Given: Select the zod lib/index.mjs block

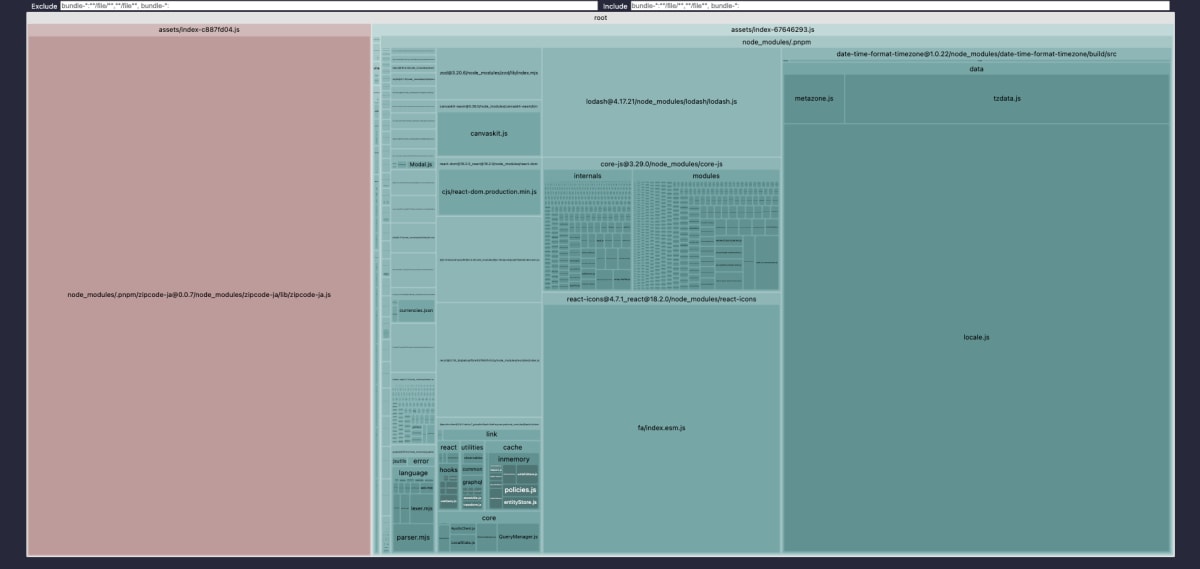Looking at the screenshot, I should pos(489,73).
